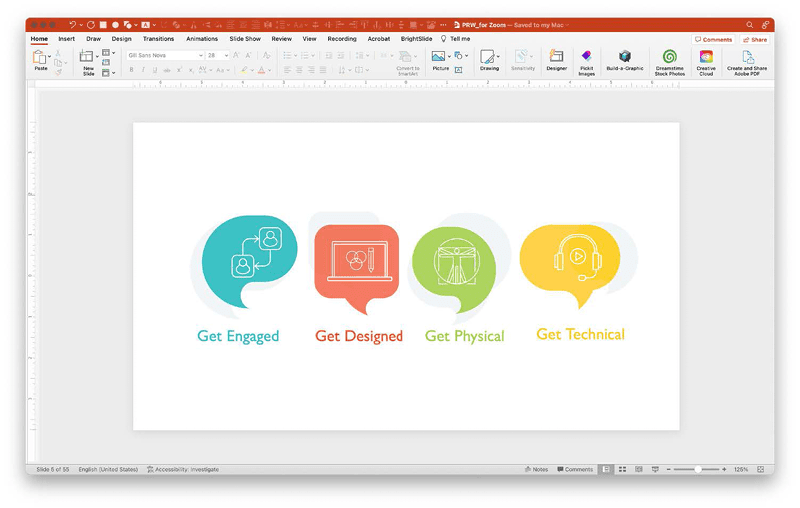This screenshot has height=508, width=800.
Task: Click the people sharing icon in title bar
Action: (x=765, y=24)
